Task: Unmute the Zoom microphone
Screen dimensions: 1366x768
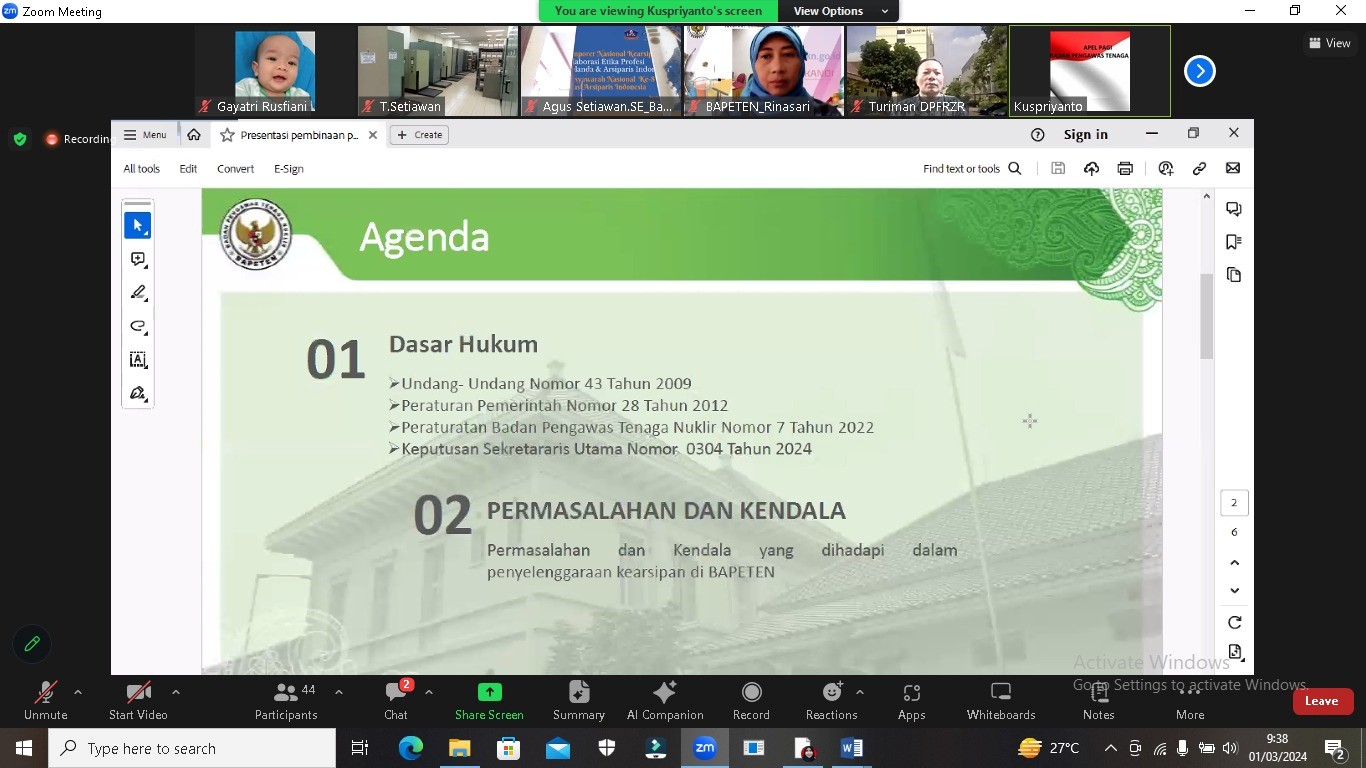Action: coord(46,701)
